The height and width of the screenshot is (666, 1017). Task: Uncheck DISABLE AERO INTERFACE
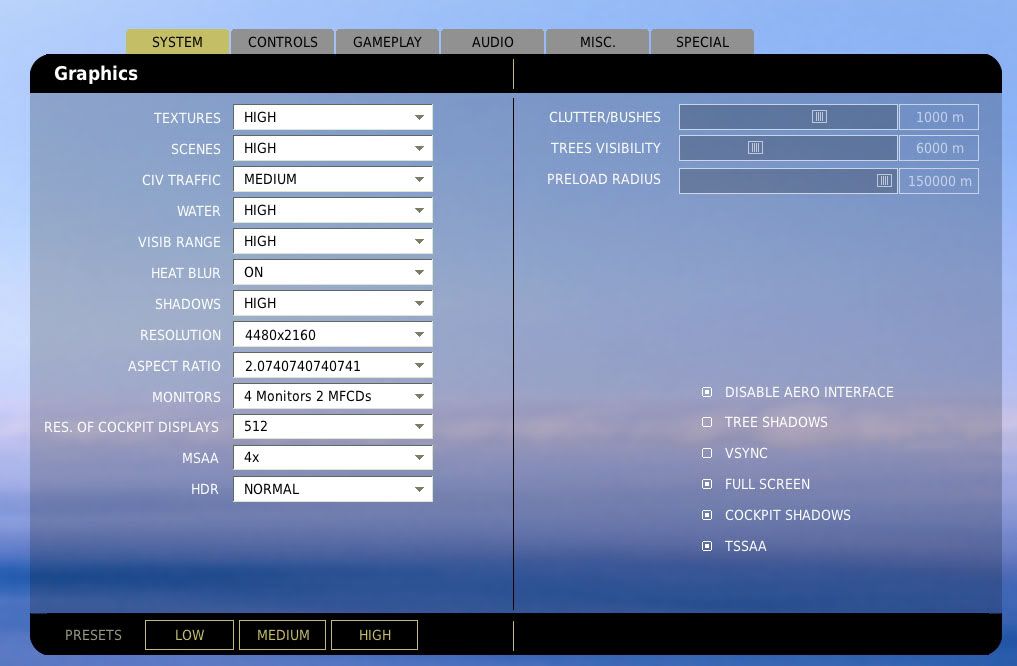(707, 391)
